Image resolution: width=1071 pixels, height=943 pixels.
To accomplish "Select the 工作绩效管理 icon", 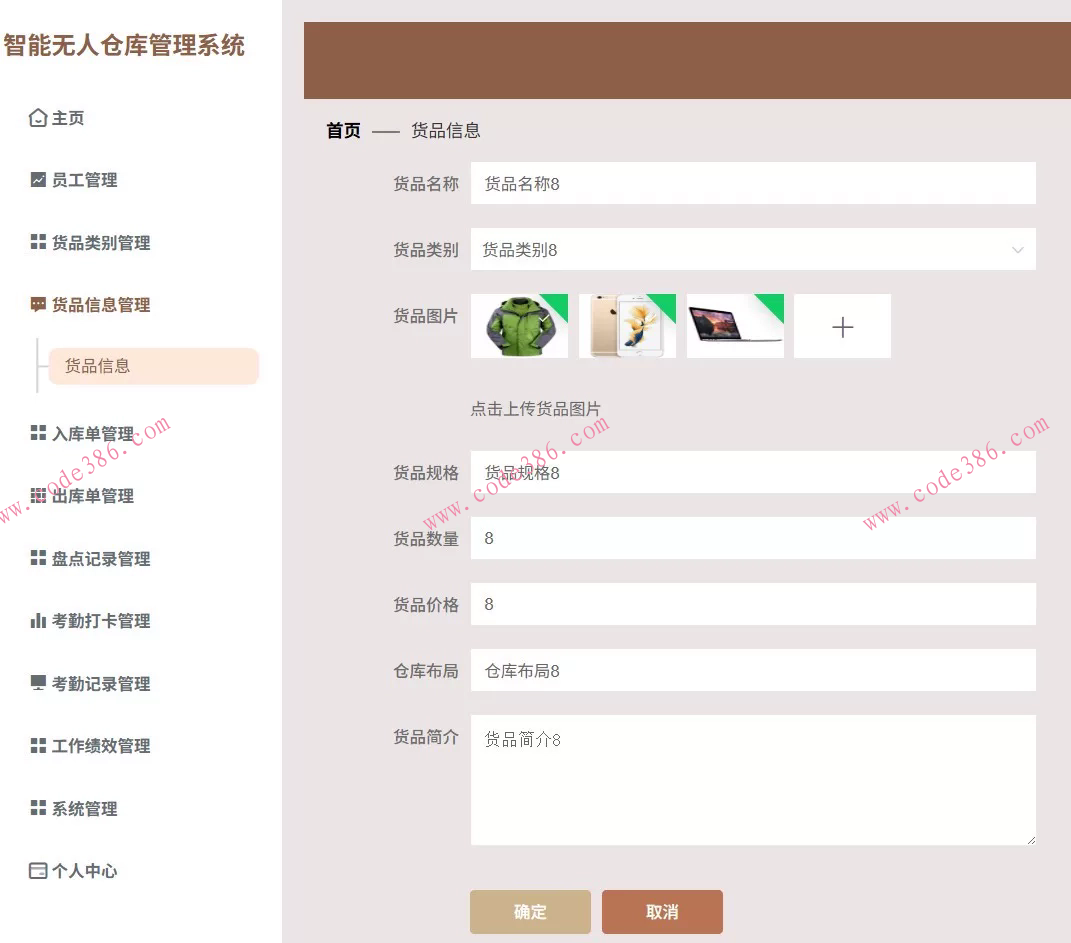I will [36, 745].
